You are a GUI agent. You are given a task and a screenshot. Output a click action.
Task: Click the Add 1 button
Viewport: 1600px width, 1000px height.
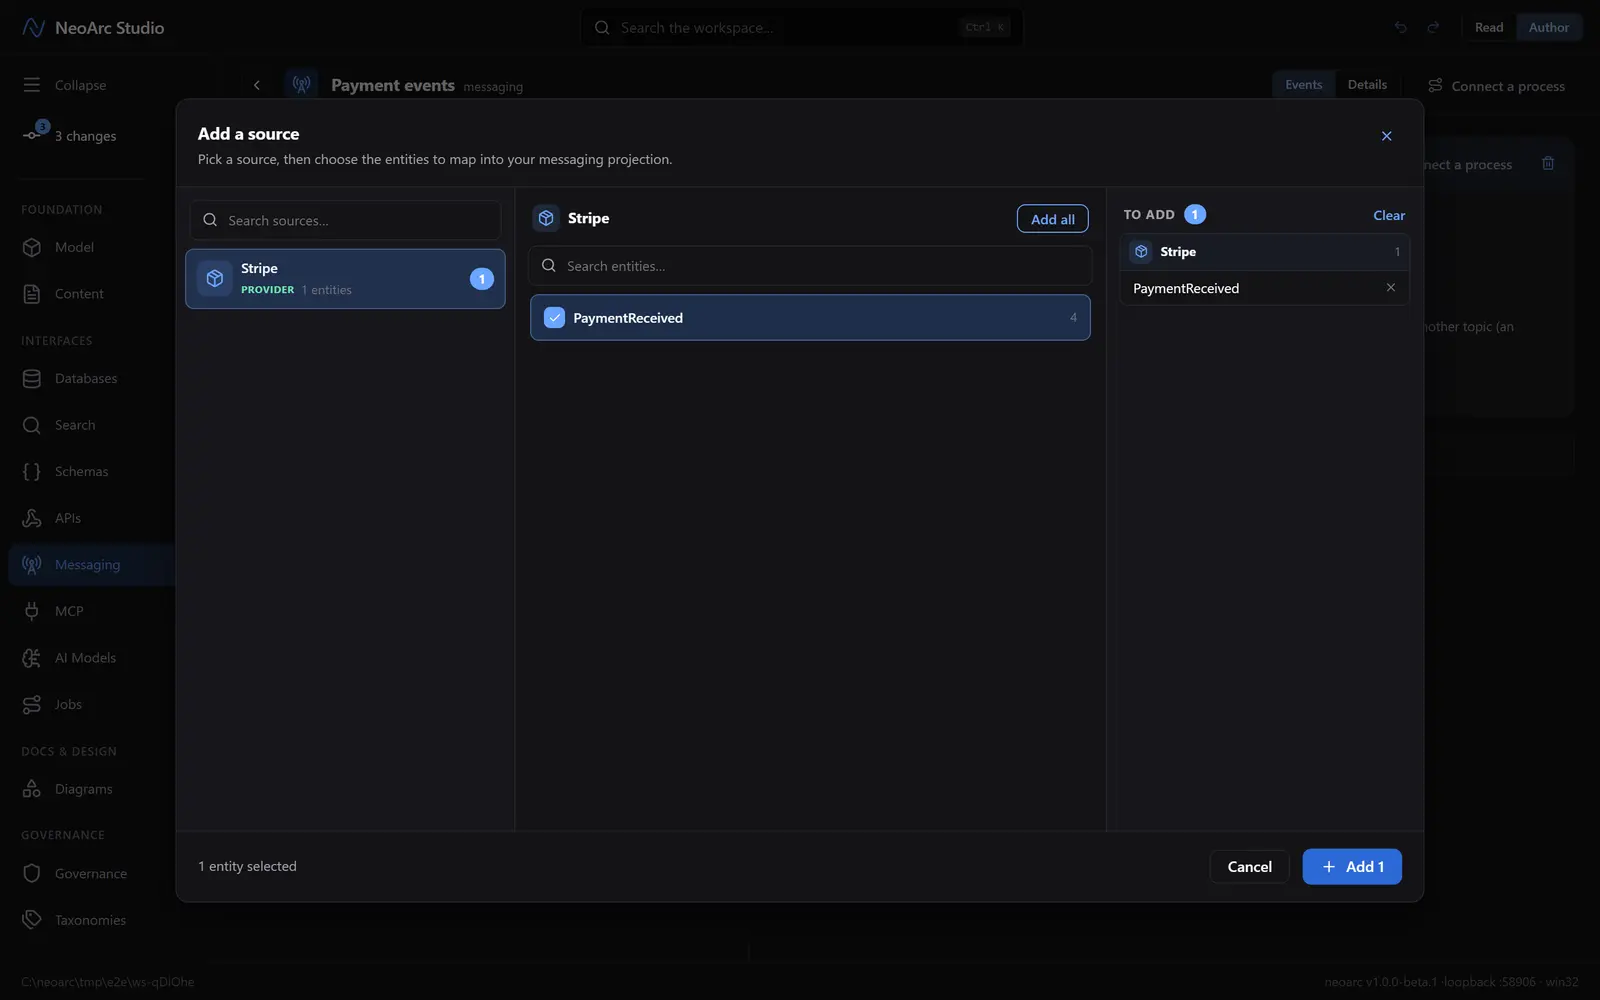(x=1352, y=867)
